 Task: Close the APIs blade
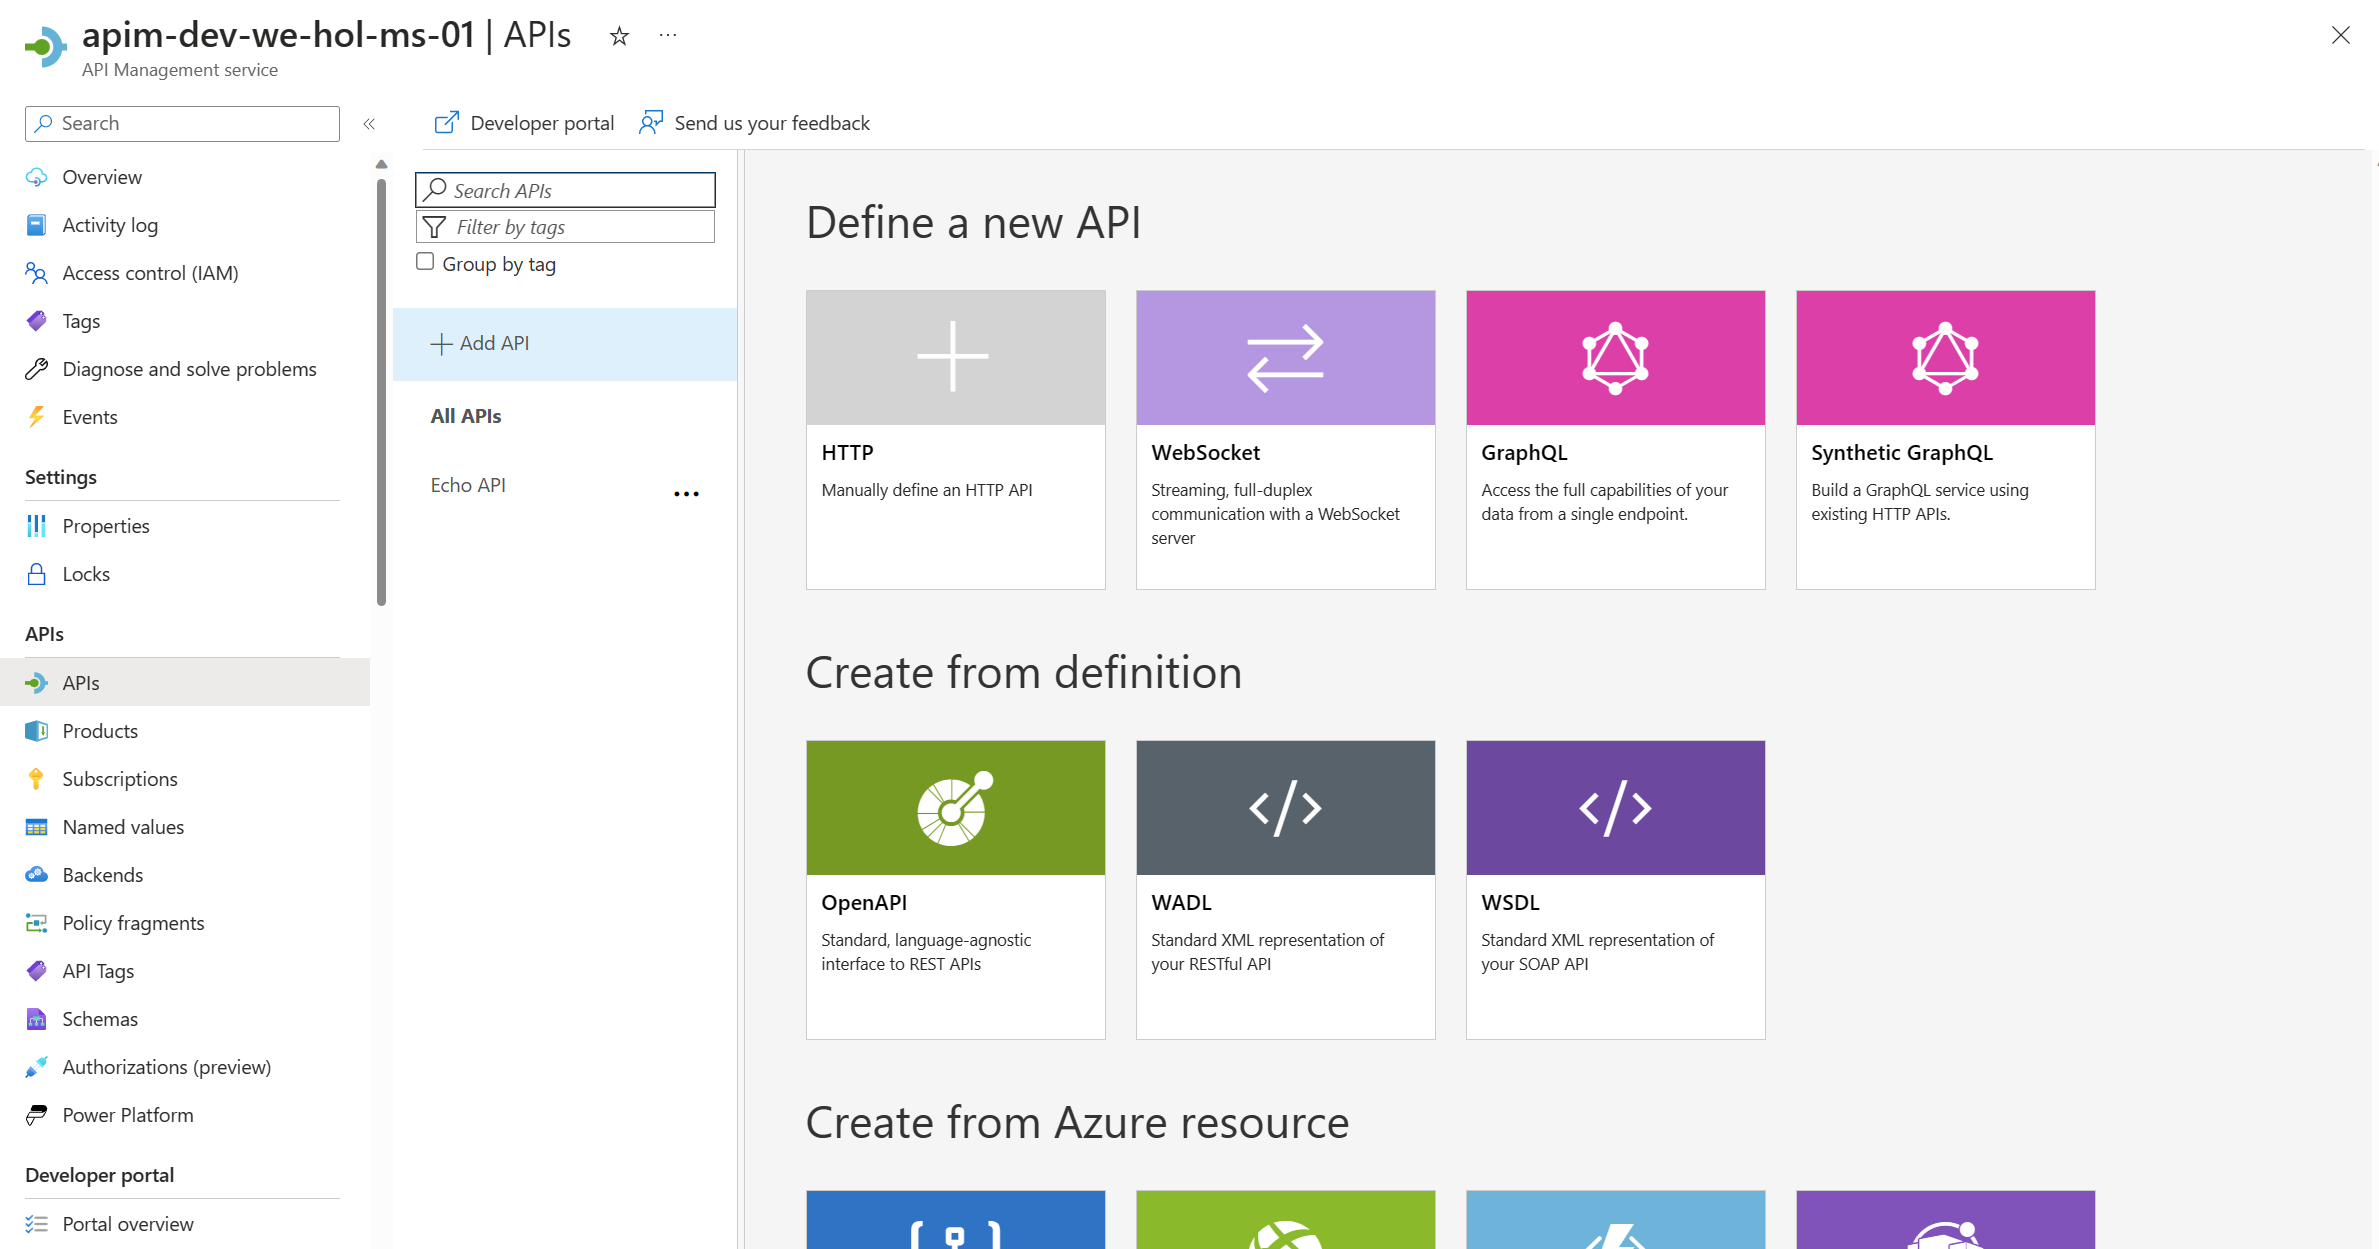tap(2340, 35)
